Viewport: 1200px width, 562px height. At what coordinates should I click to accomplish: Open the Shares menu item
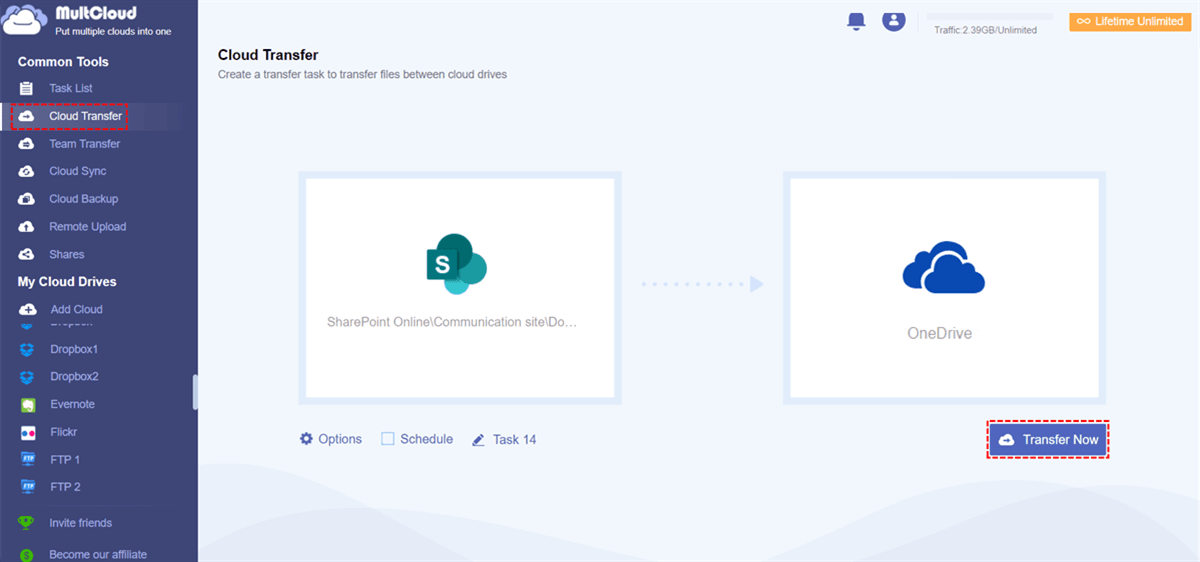[66, 254]
